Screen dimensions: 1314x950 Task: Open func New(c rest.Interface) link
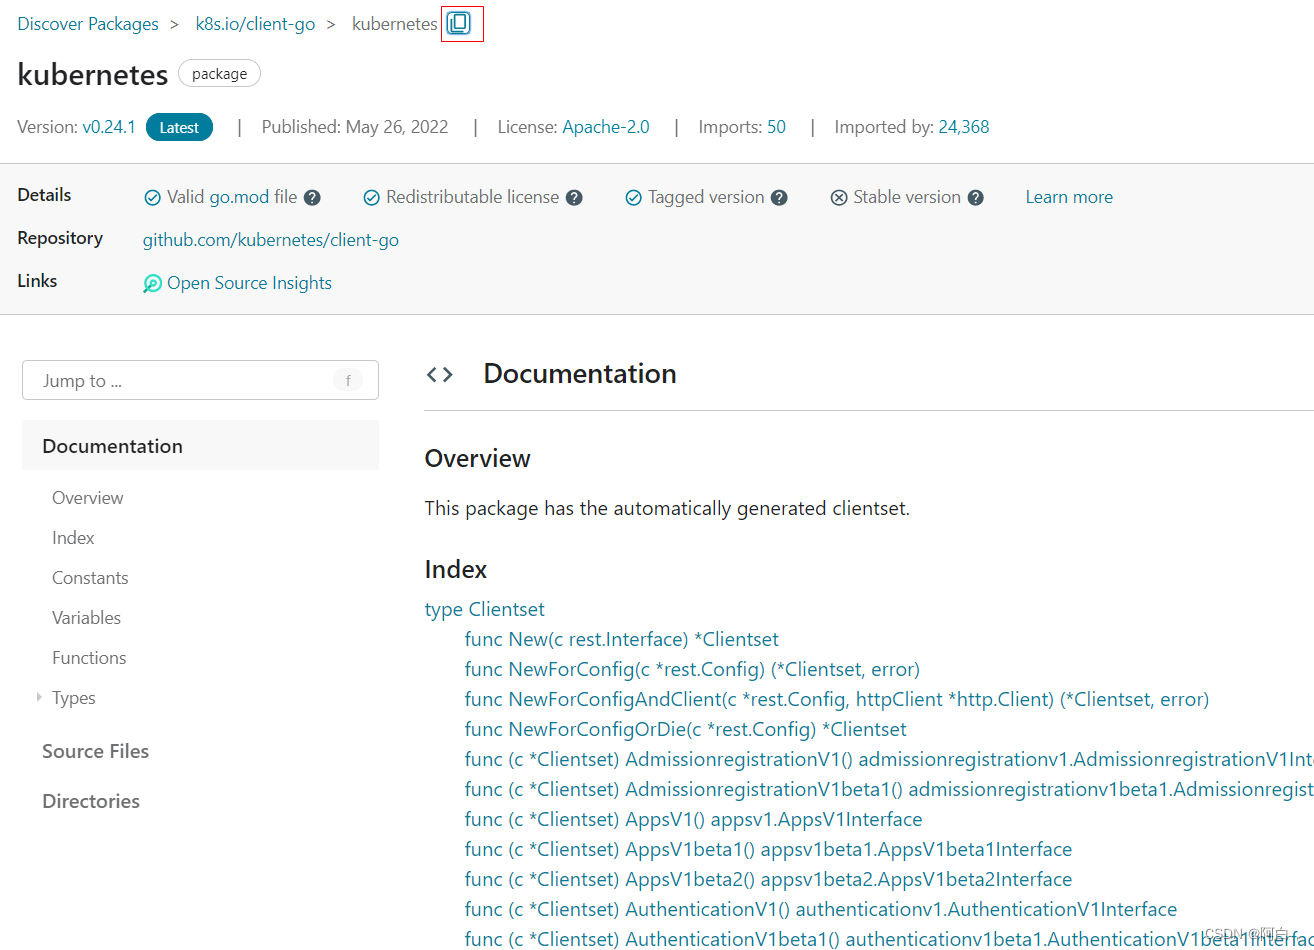[x=622, y=639]
